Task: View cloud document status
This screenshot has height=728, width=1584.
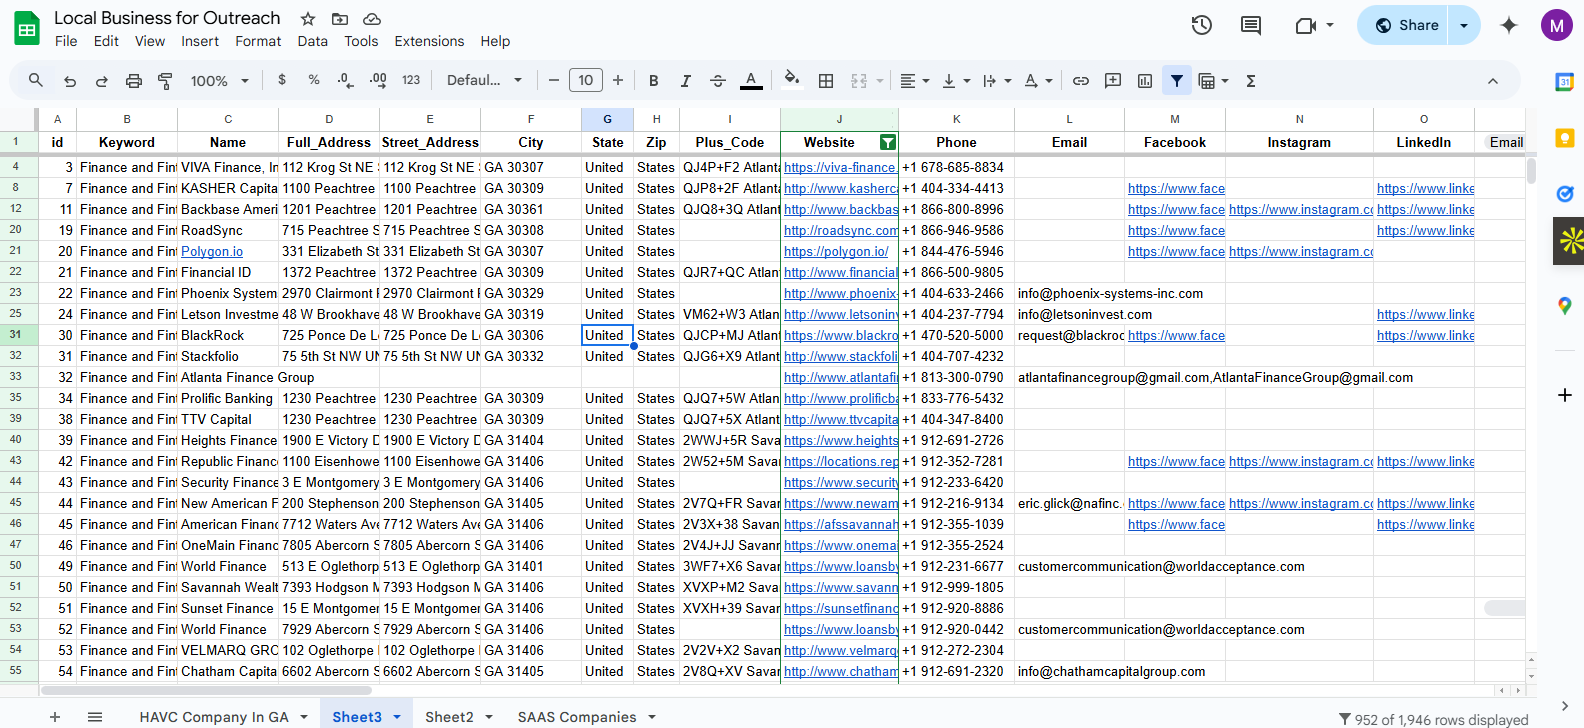Action: tap(372, 19)
